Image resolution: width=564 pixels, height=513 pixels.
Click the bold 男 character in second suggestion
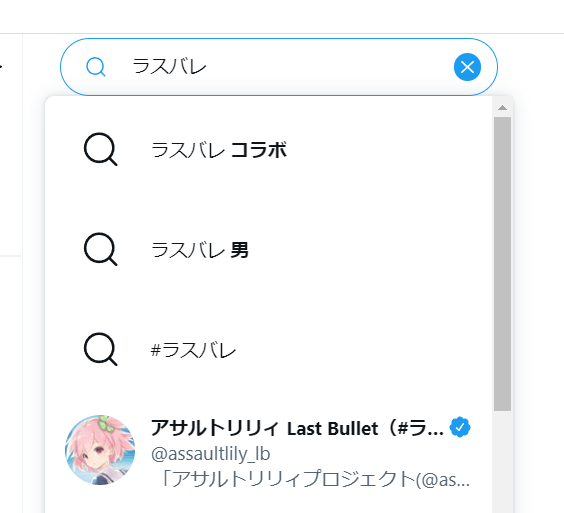[239, 250]
